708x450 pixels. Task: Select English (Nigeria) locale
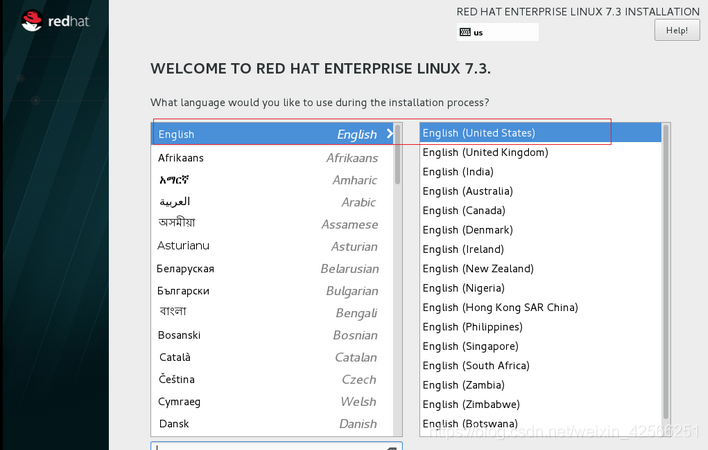(x=541, y=288)
